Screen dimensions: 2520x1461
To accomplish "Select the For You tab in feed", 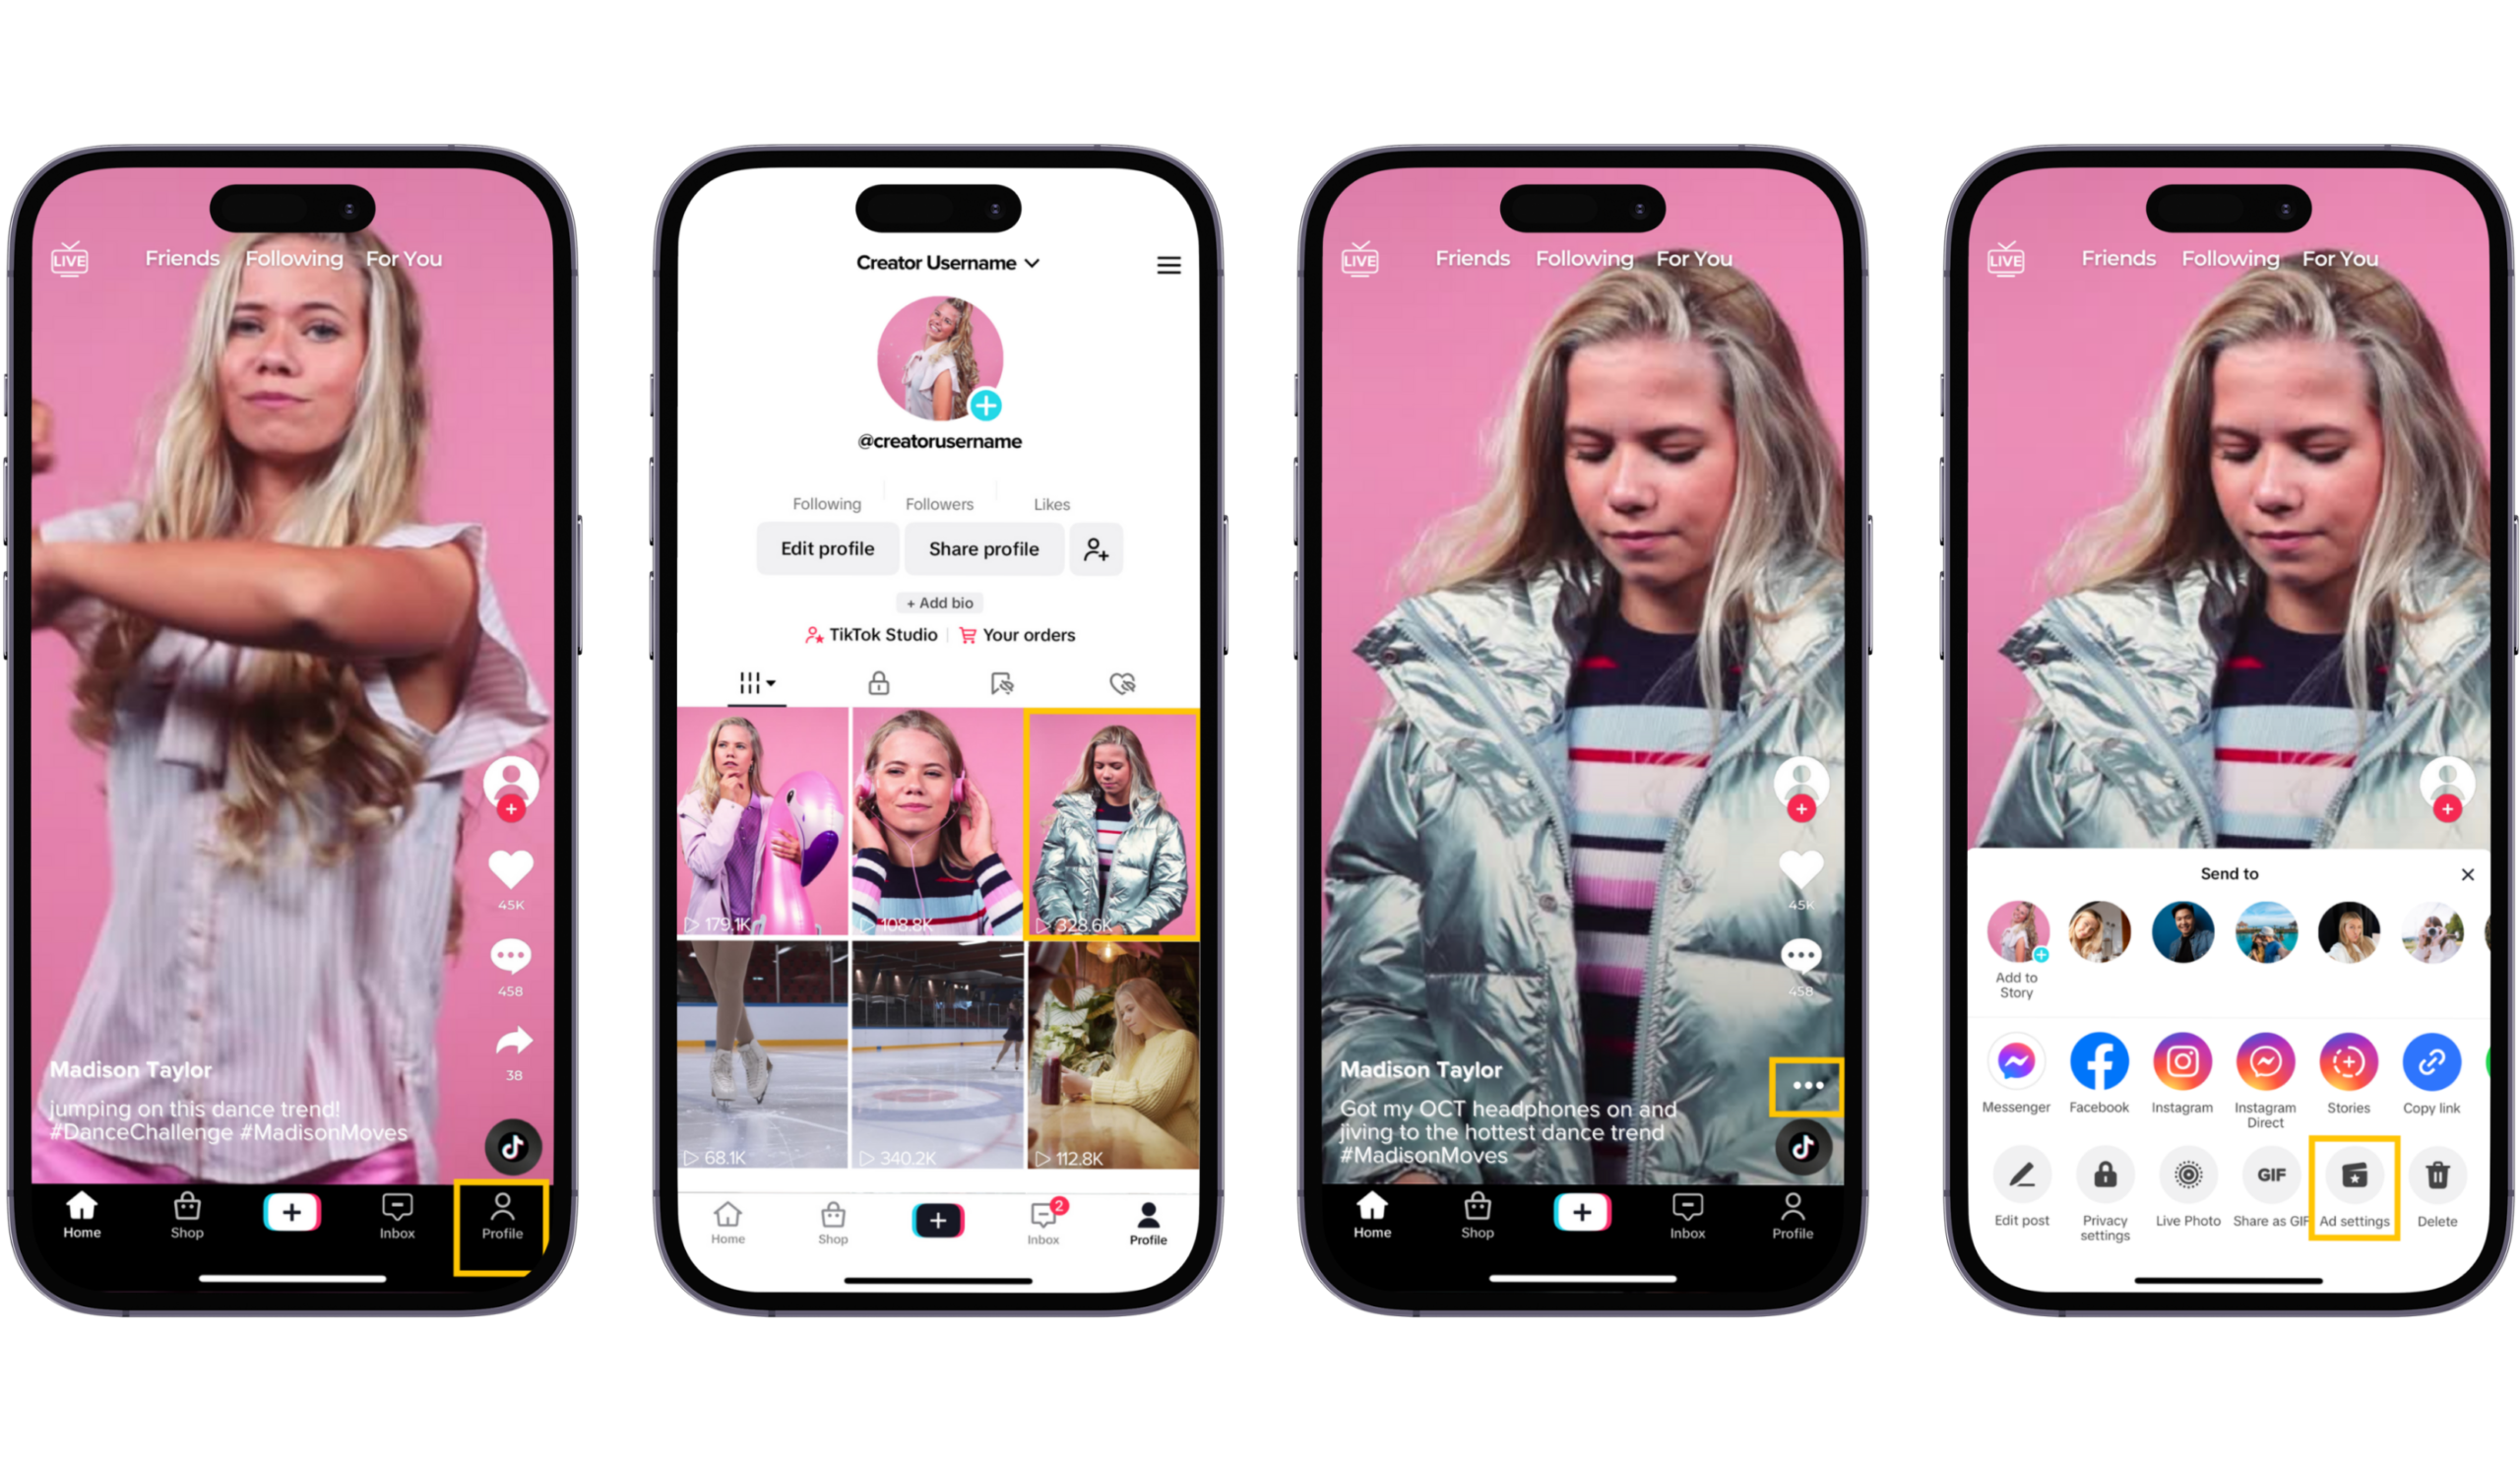I will coord(402,257).
